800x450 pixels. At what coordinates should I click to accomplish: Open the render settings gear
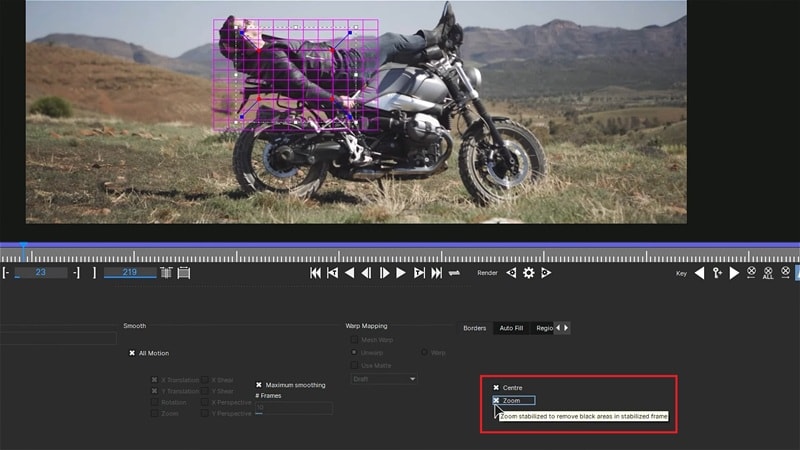pyautogui.click(x=529, y=273)
